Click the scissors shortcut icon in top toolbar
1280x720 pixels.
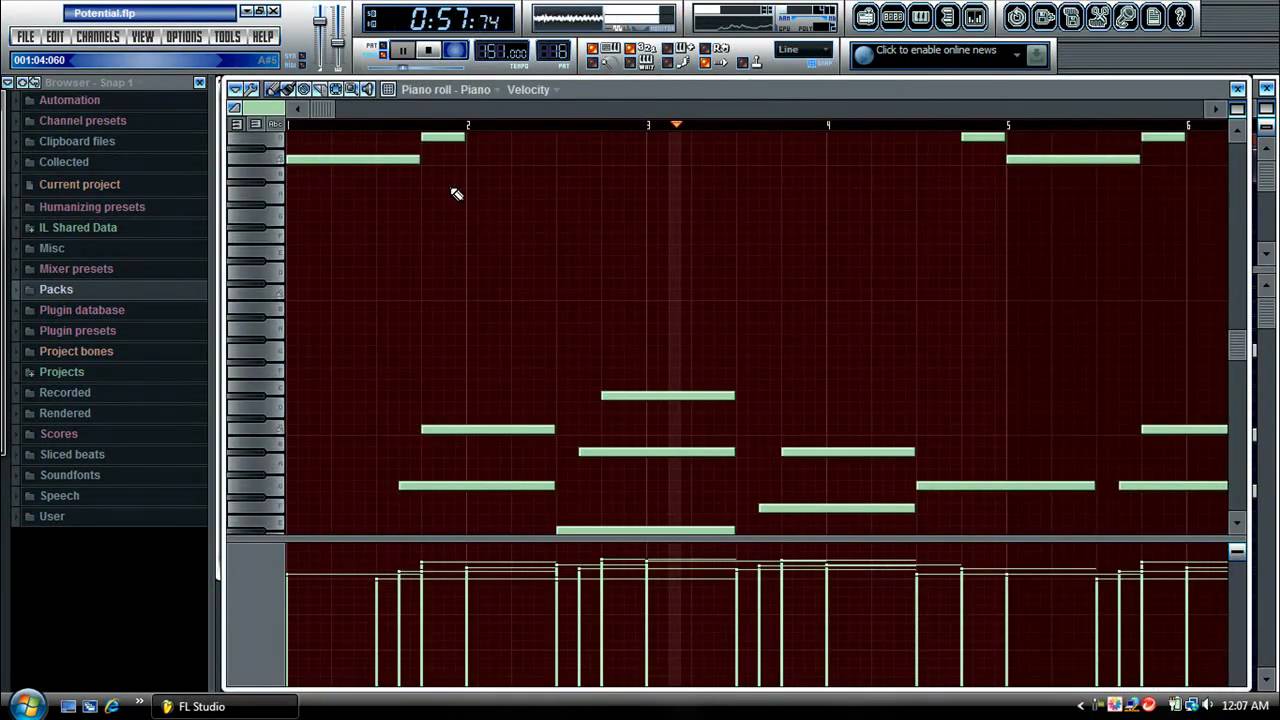[x=1098, y=17]
